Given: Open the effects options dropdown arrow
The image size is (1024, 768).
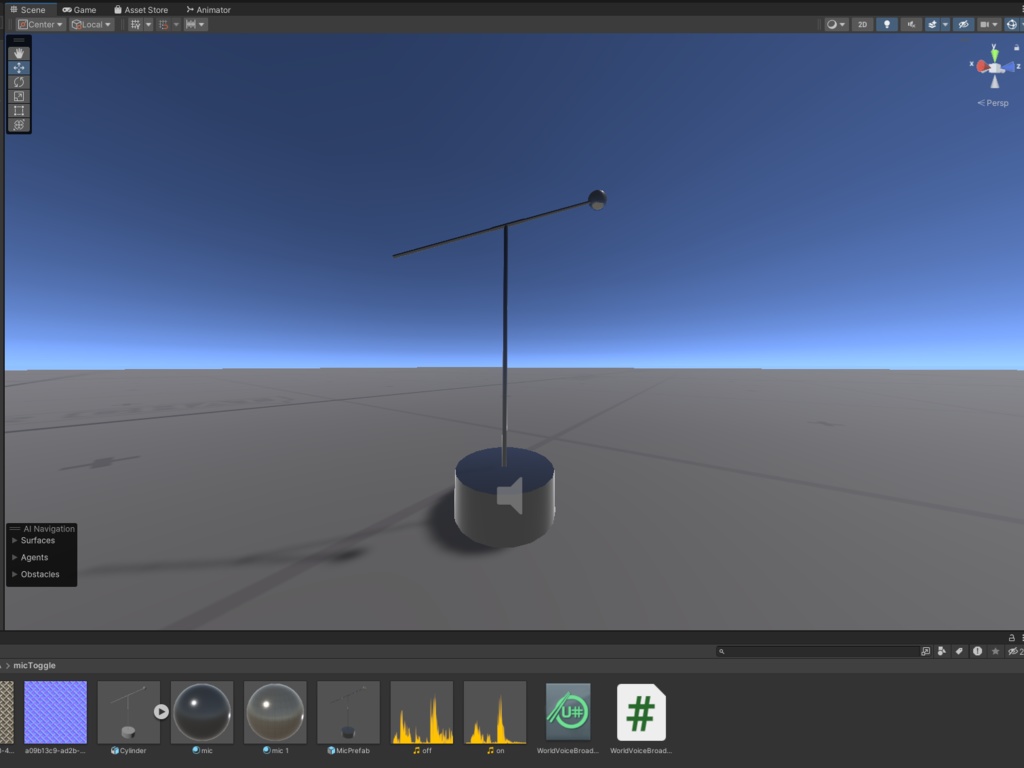Looking at the screenshot, I should 945,24.
